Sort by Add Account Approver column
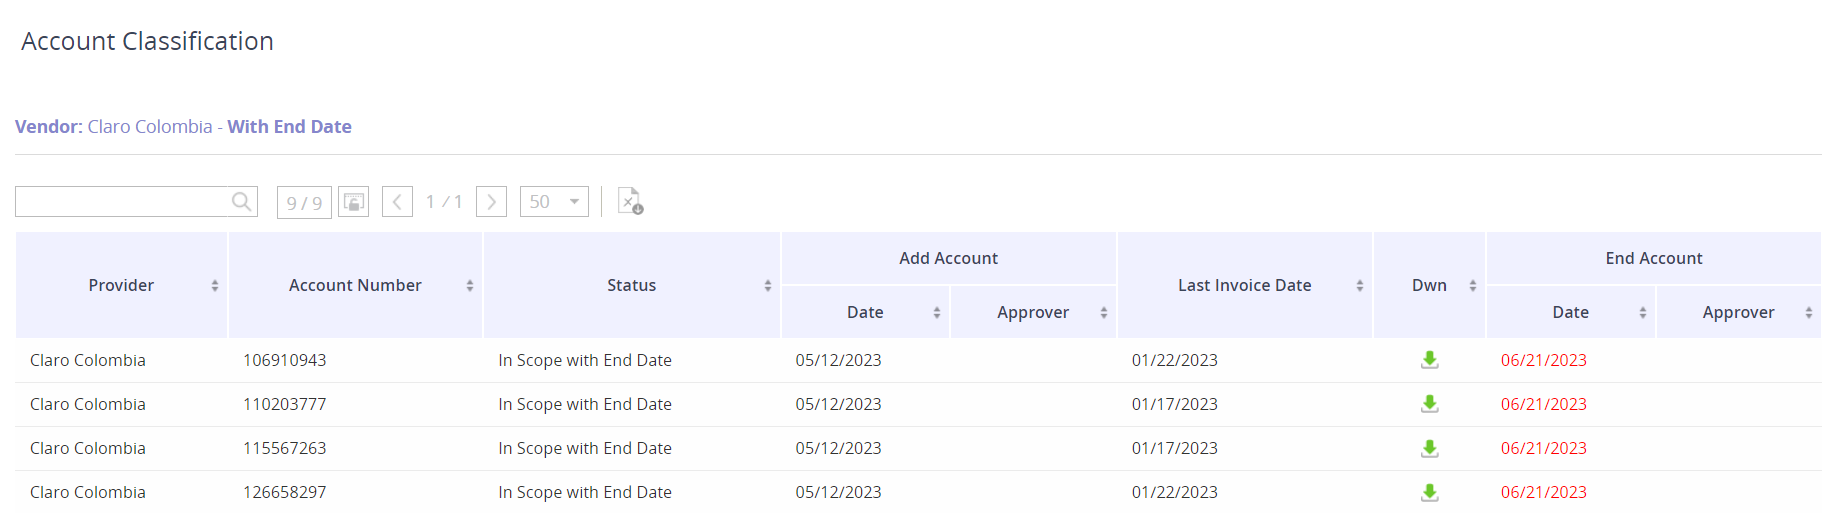Viewport: 1833px width, 513px height. (1033, 312)
